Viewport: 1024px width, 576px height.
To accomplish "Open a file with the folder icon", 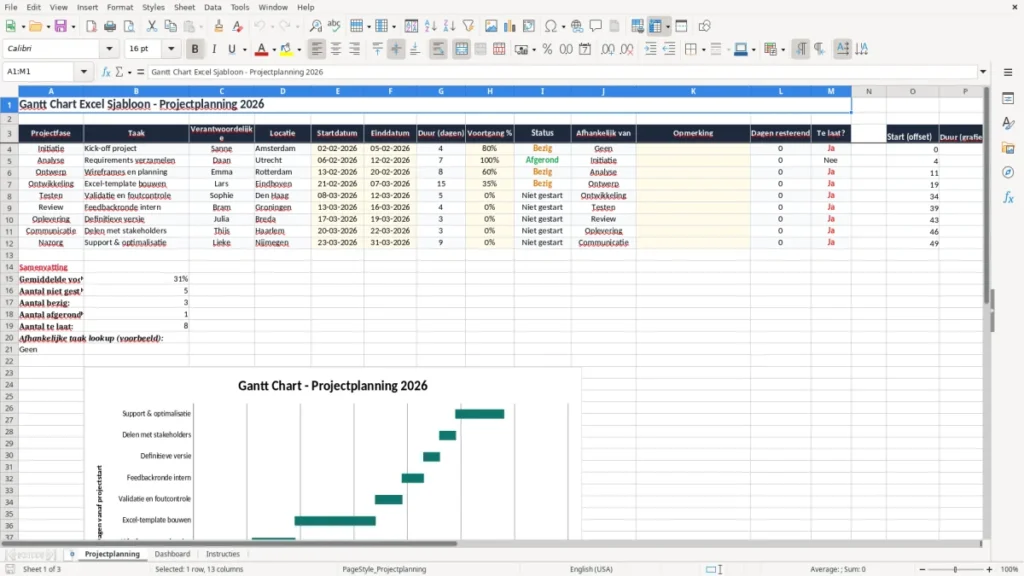I will pyautogui.click(x=35, y=26).
